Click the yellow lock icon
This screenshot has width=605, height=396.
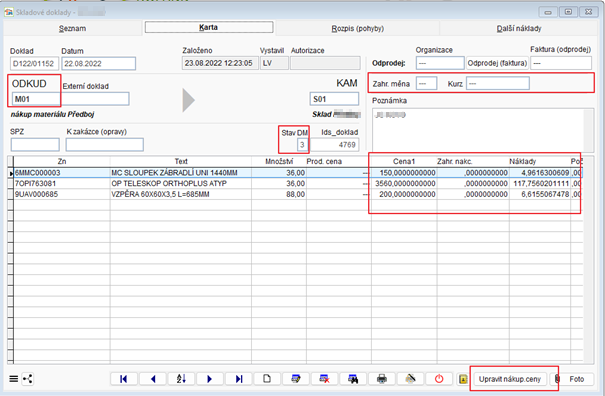pos(463,379)
